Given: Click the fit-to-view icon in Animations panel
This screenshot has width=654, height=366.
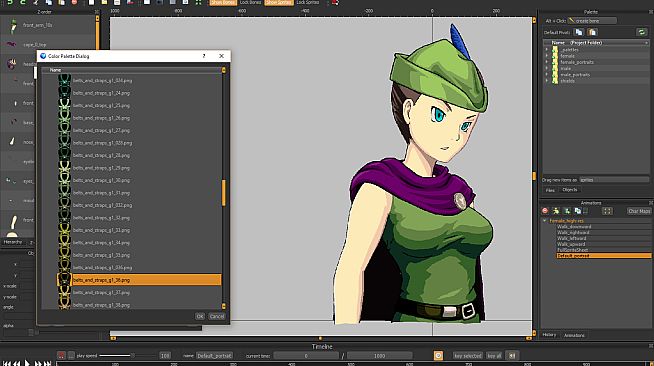Looking at the screenshot, I should coord(607,211).
